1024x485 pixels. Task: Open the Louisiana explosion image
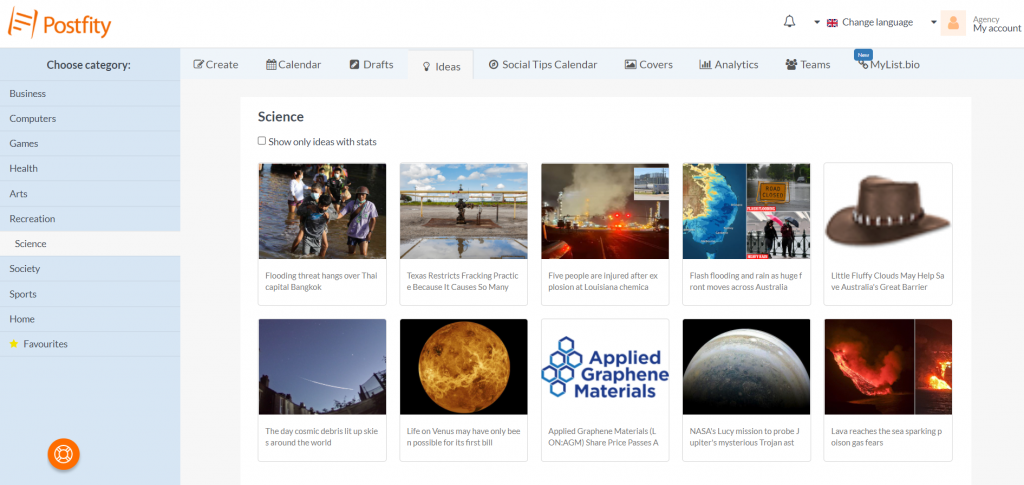pos(605,211)
